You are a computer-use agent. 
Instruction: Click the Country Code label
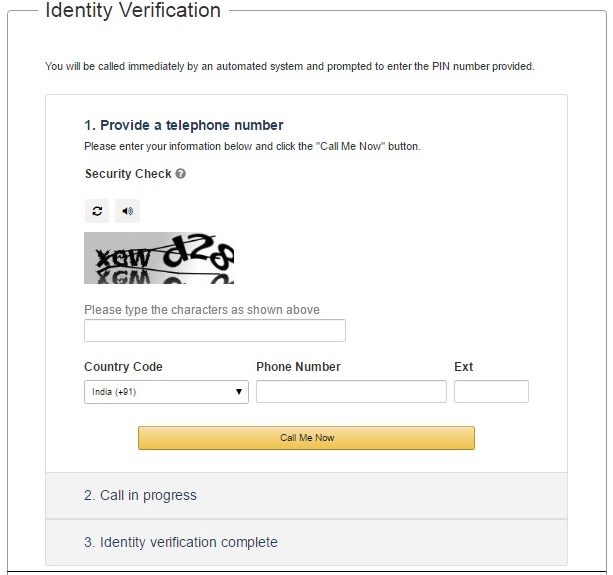tap(123, 367)
